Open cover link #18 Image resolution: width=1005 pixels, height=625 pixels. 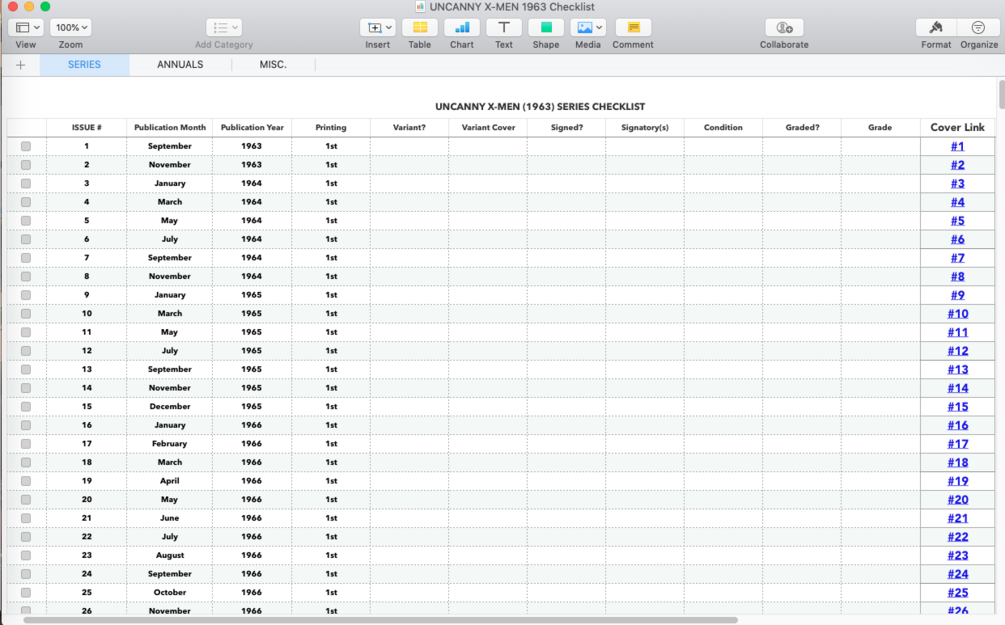coord(958,462)
